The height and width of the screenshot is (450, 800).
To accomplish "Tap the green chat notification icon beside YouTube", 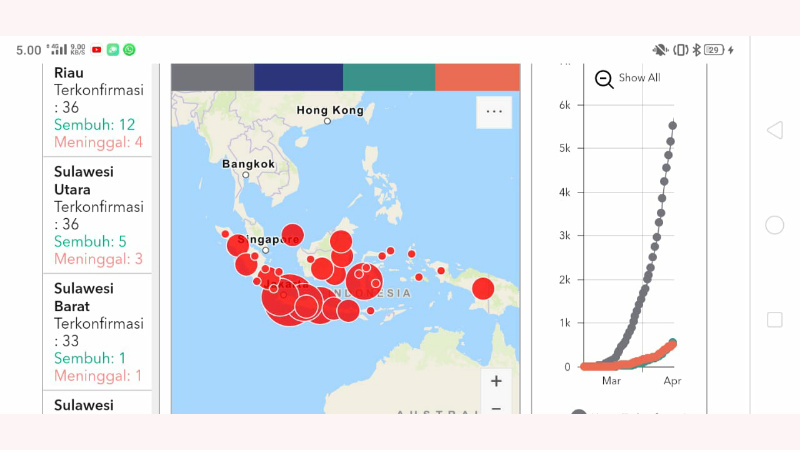I will [113, 49].
